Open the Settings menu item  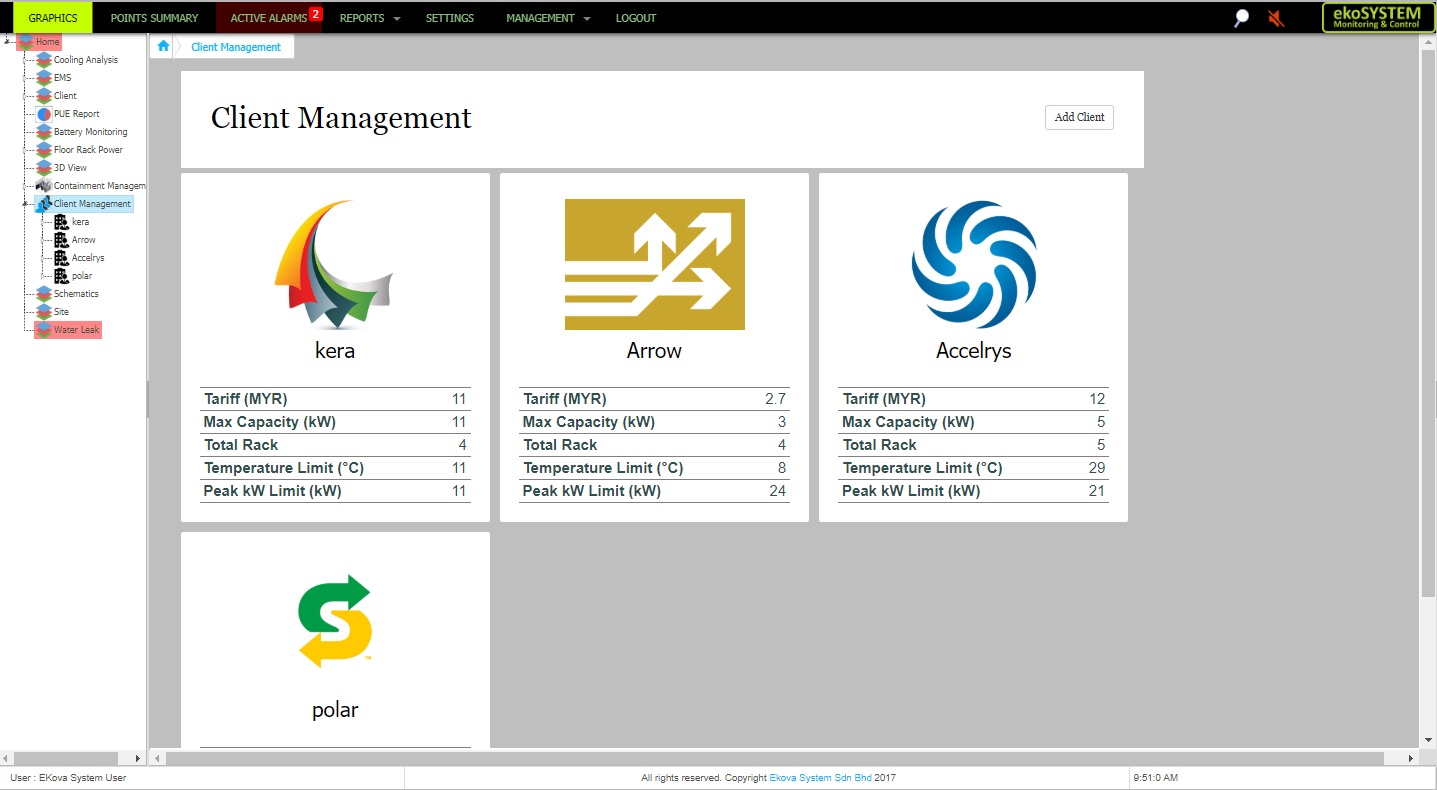pos(450,18)
